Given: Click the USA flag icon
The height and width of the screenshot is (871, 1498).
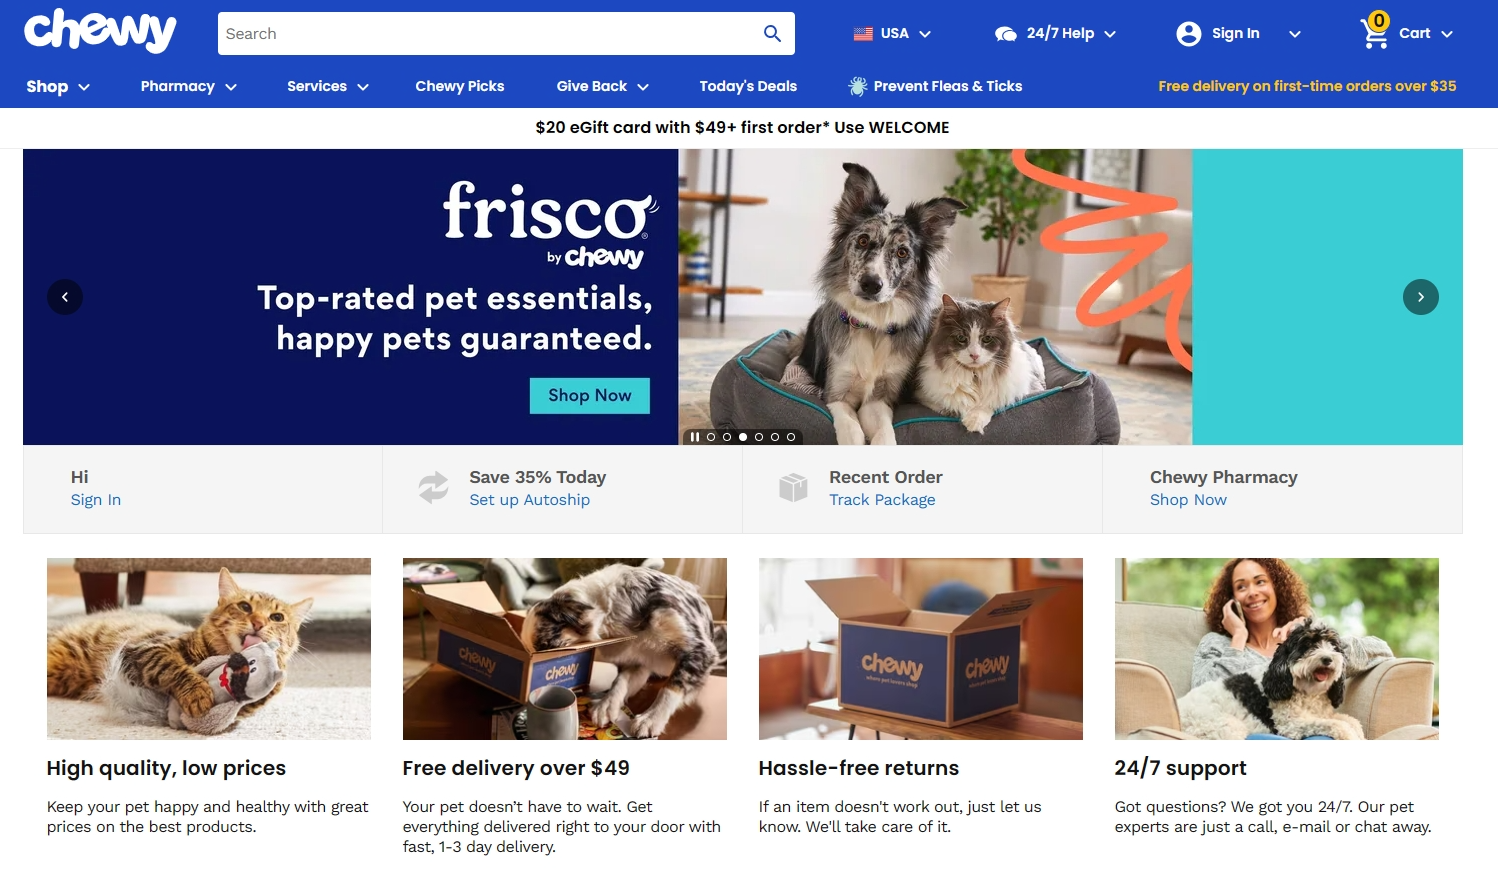Looking at the screenshot, I should pyautogui.click(x=863, y=34).
